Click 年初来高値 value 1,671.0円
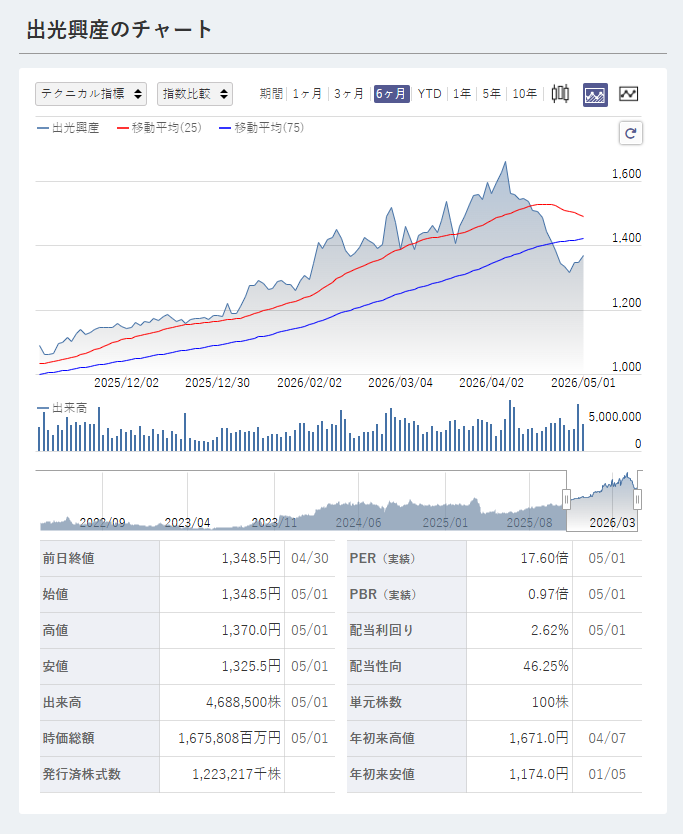Screen dimensions: 683x834 539,738
